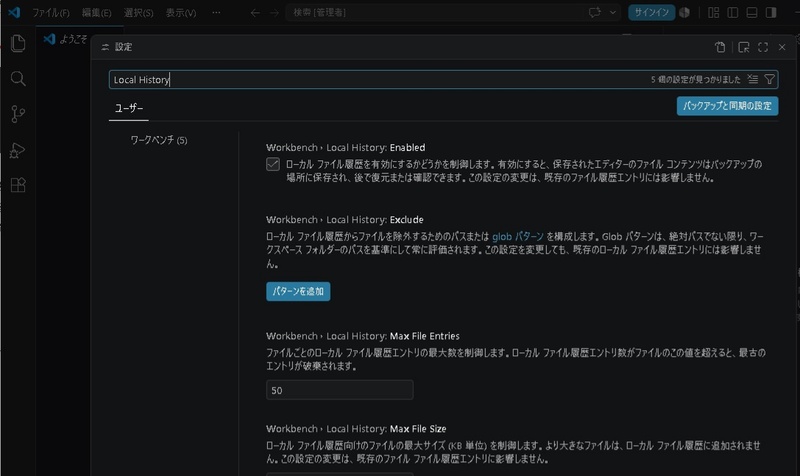Viewport: 800px width, 476px height.
Task: Click the パターンを追加 button
Action: click(x=298, y=291)
